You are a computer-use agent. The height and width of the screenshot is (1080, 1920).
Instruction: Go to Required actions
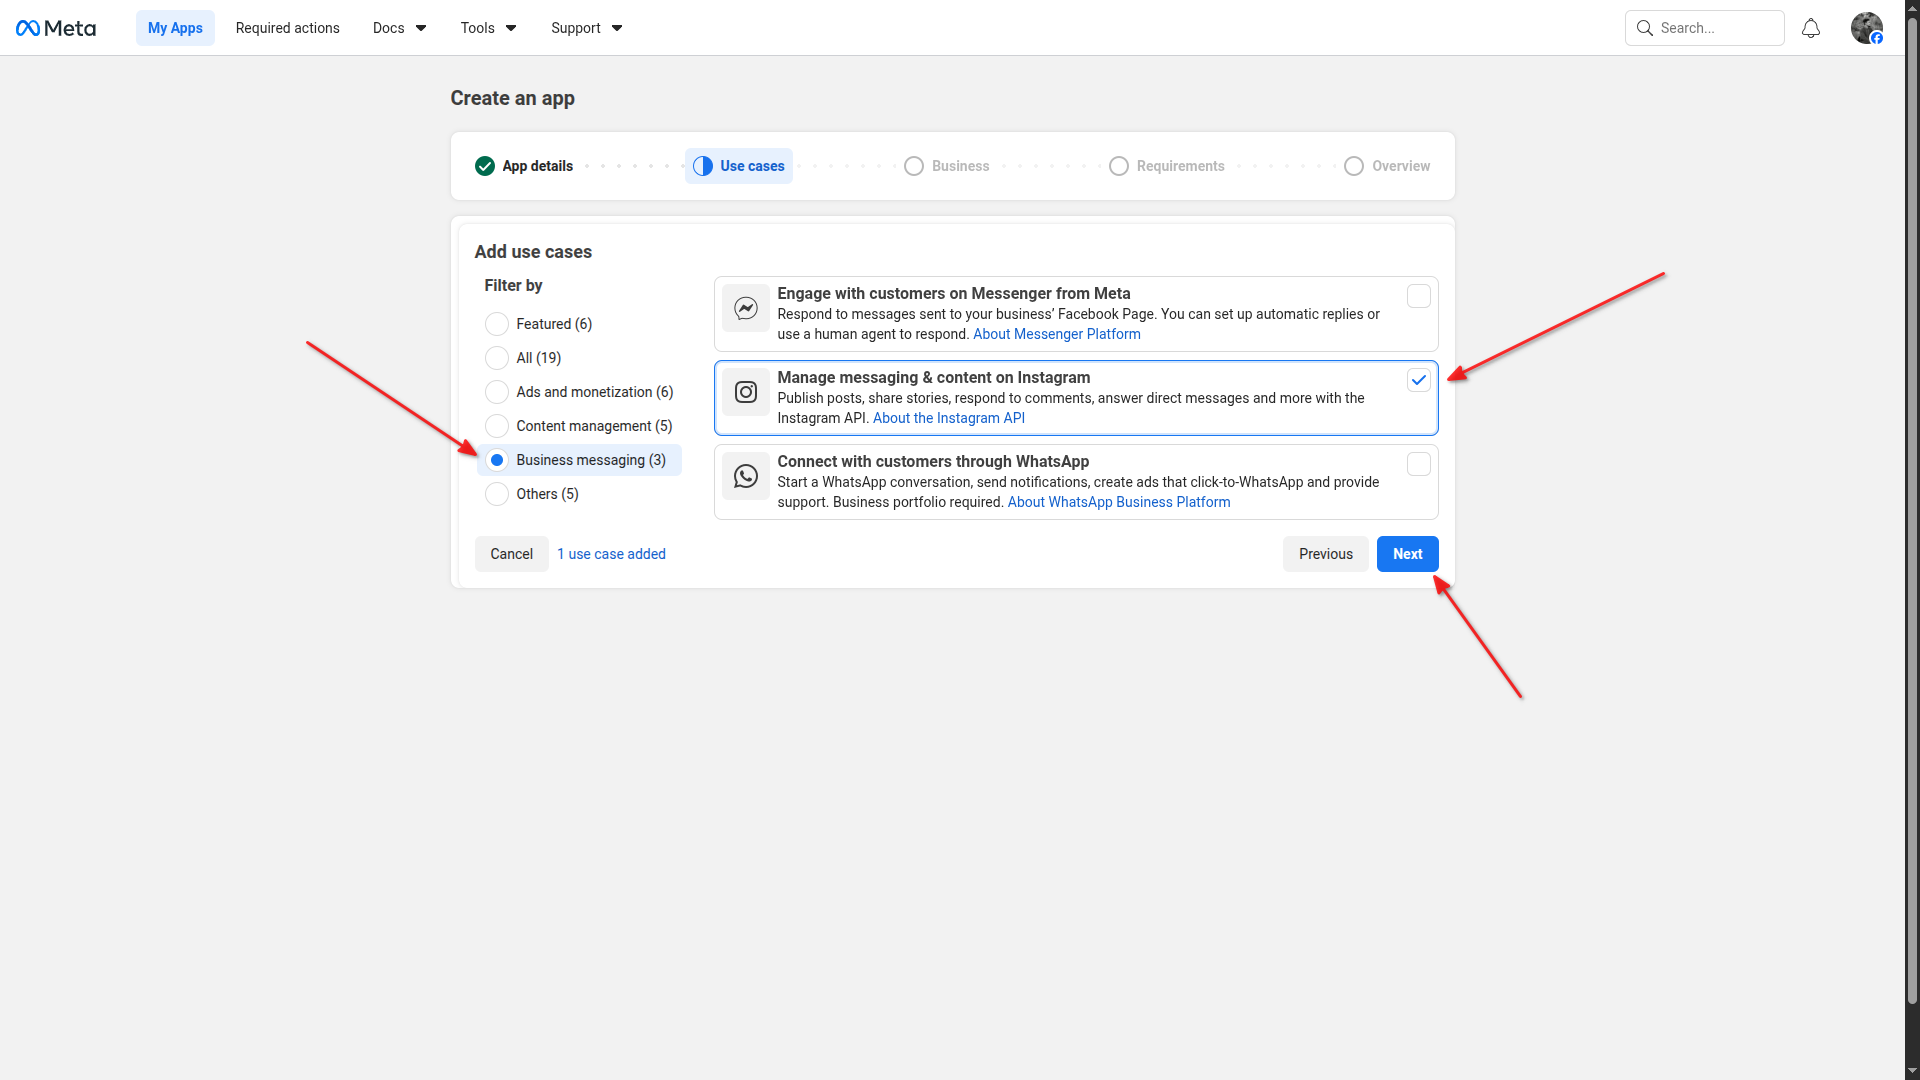[287, 28]
